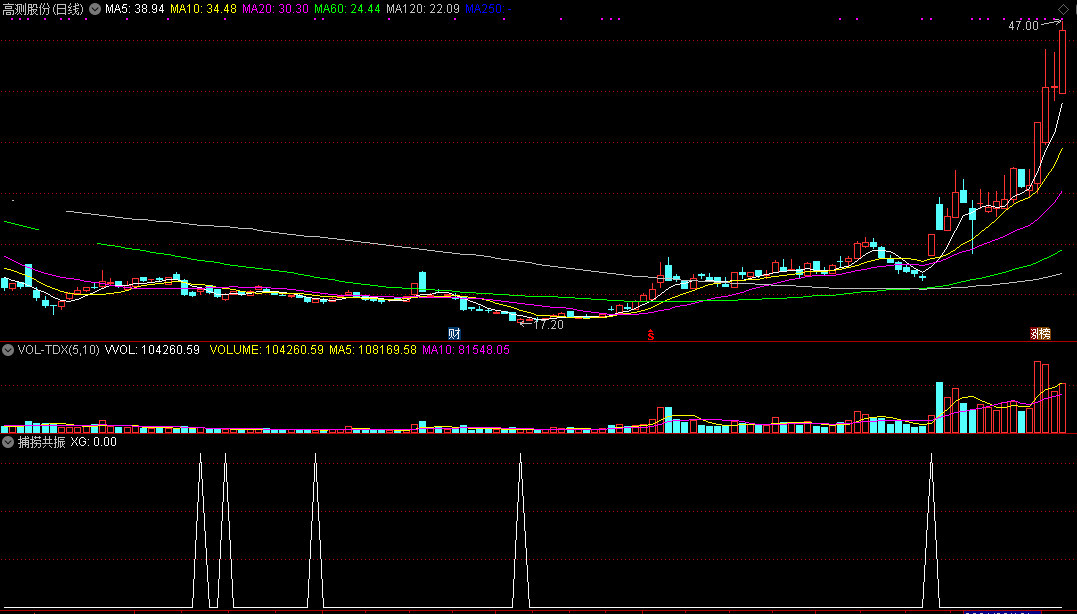Click the 17.20 low price annotation
Image resolution: width=1077 pixels, height=614 pixels.
tap(548, 324)
